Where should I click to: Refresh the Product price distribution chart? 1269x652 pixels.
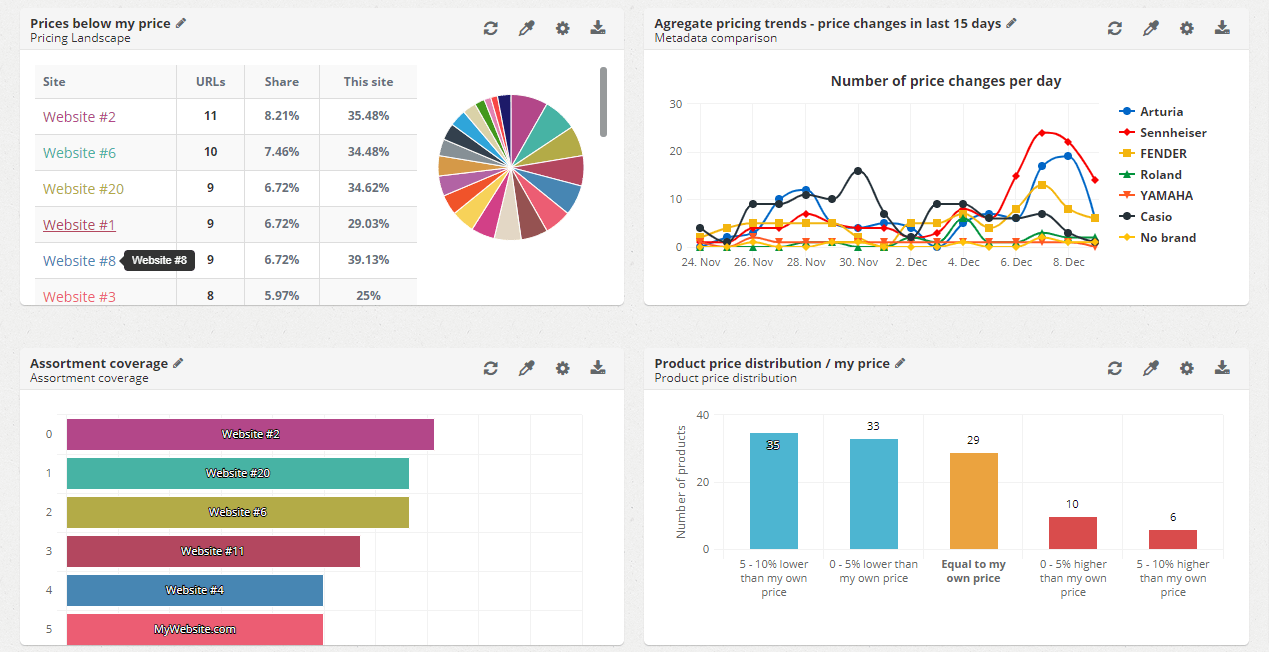(1114, 368)
